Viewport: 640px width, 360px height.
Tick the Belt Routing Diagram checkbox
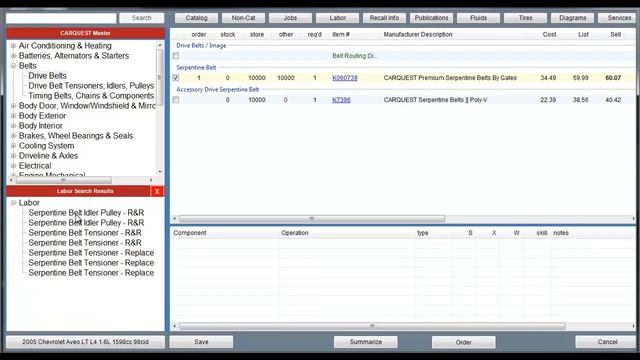pos(176,56)
